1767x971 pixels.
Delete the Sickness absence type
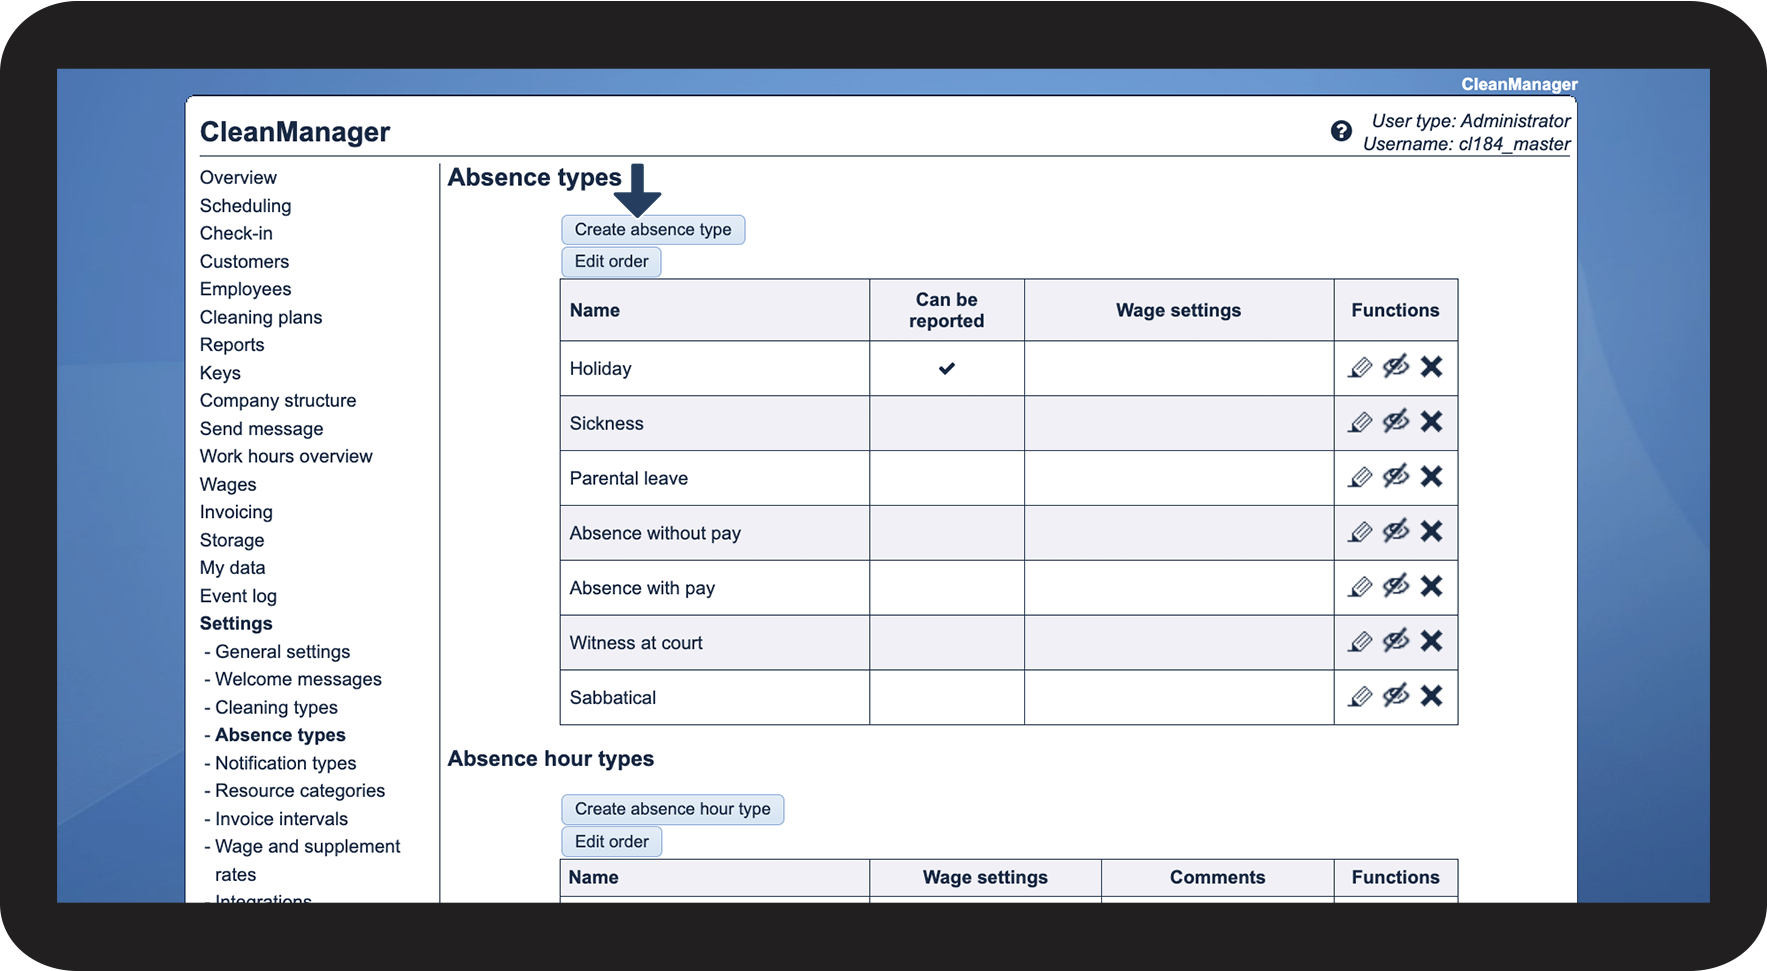(x=1431, y=422)
